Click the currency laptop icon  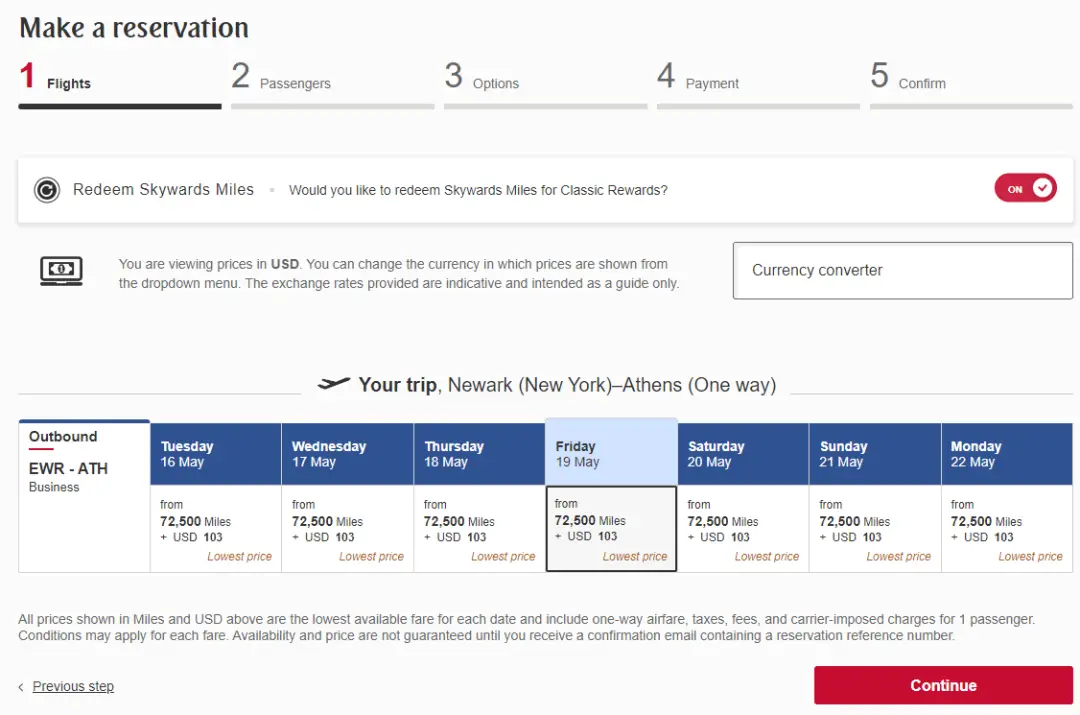coord(61,271)
